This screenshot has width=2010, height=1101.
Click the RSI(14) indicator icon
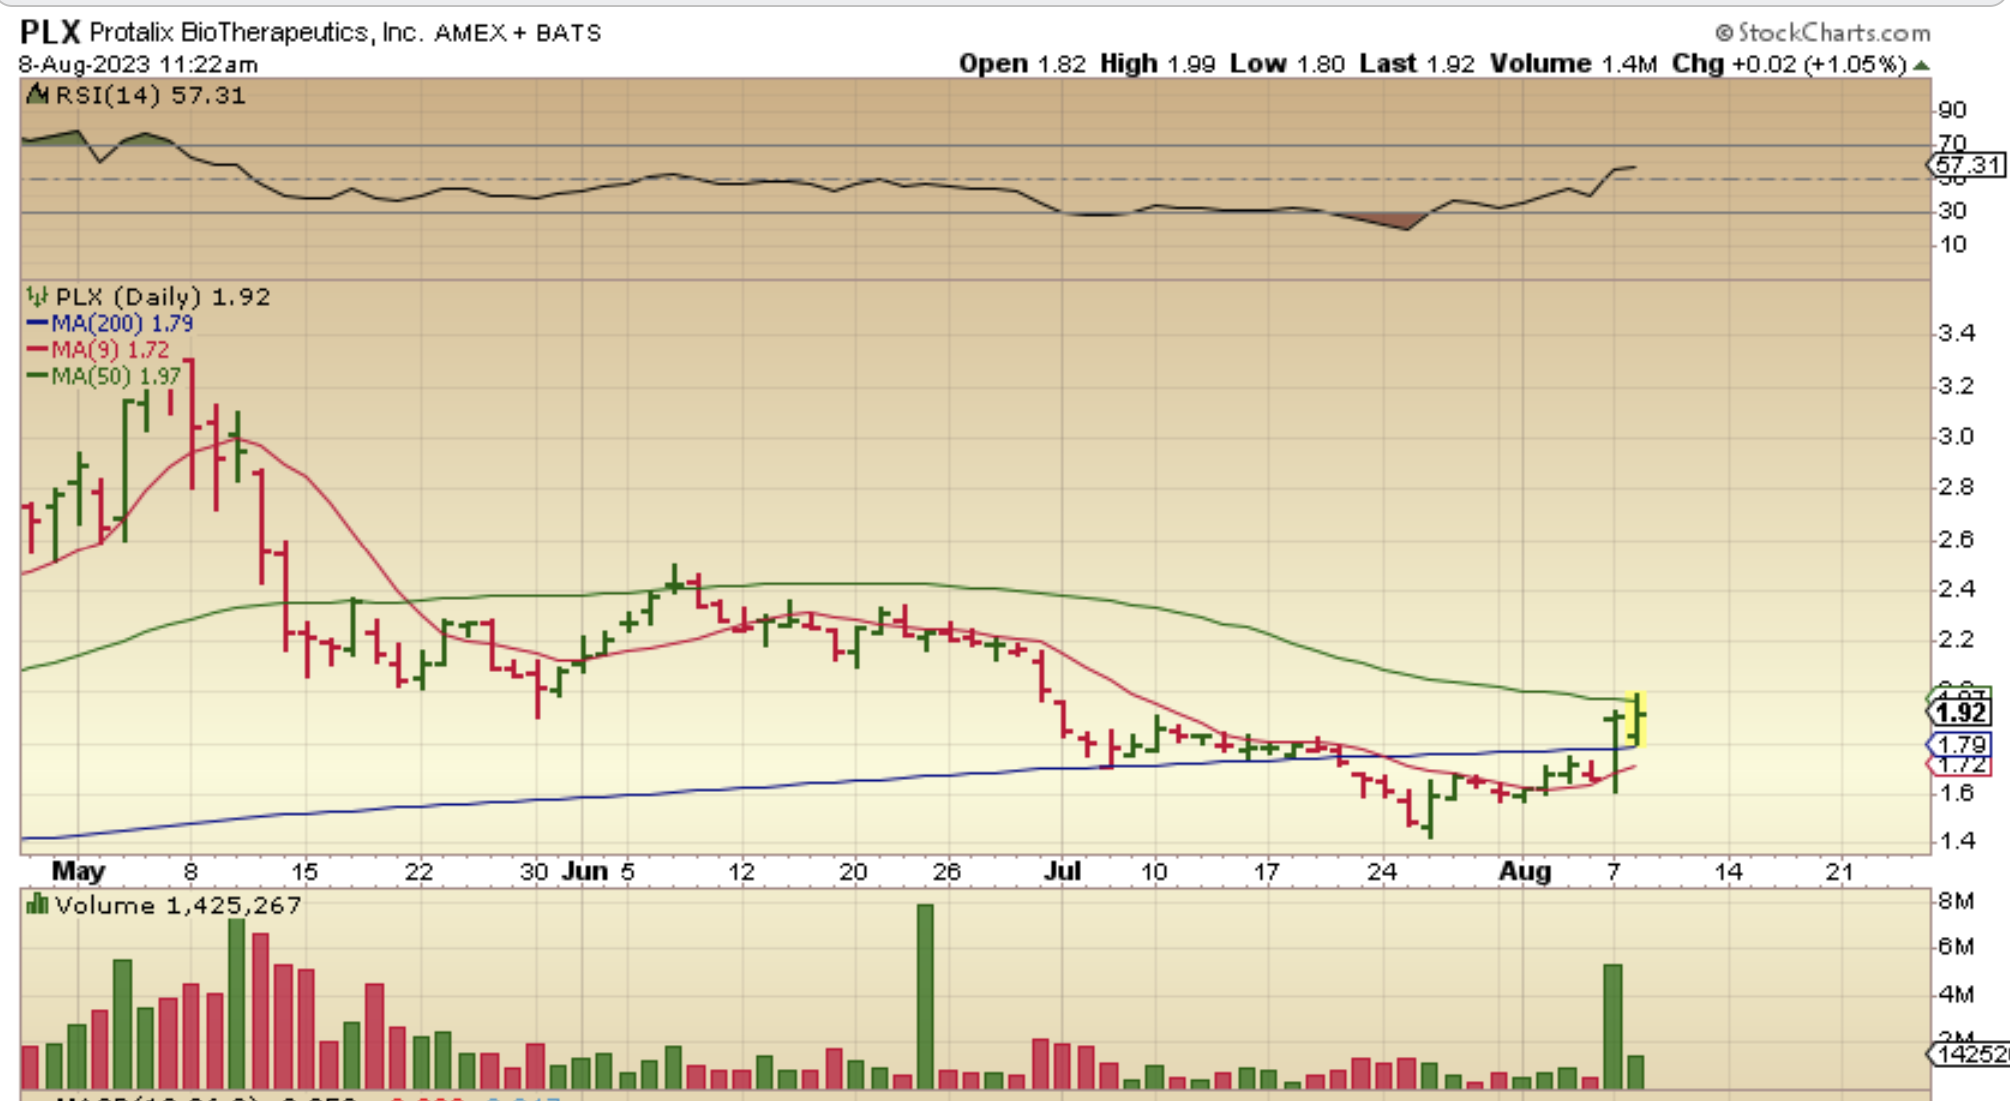[37, 95]
